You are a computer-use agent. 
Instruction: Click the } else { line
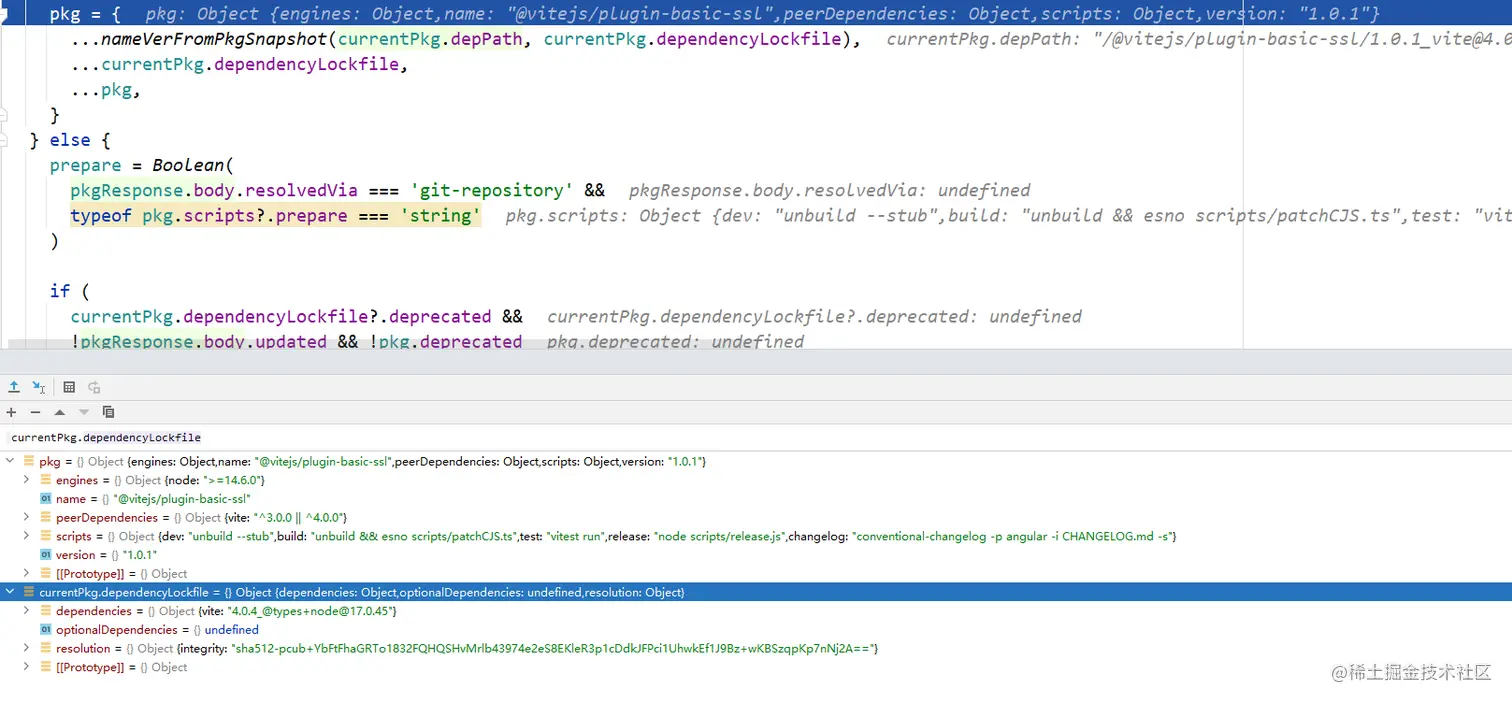click(x=70, y=140)
